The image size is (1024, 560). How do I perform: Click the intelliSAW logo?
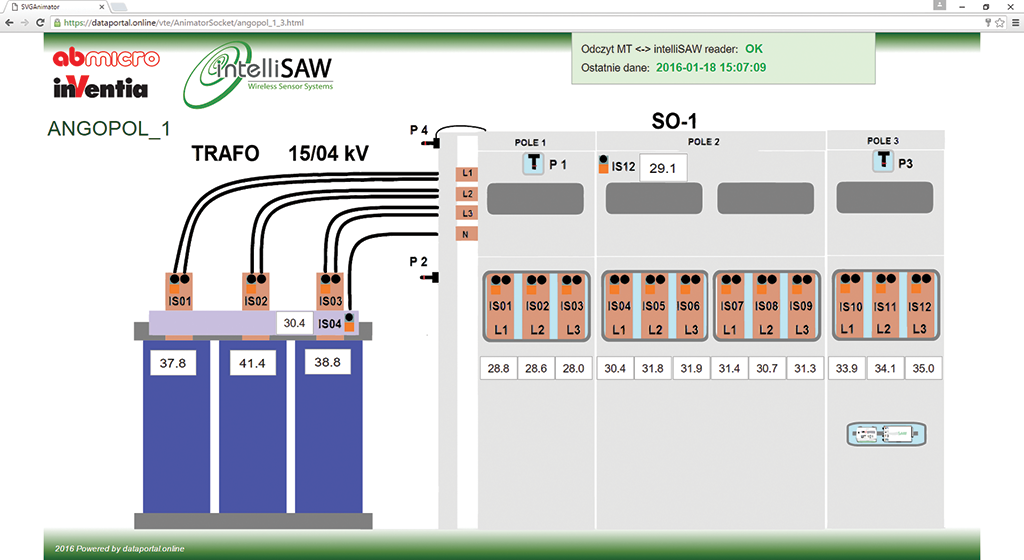point(262,75)
